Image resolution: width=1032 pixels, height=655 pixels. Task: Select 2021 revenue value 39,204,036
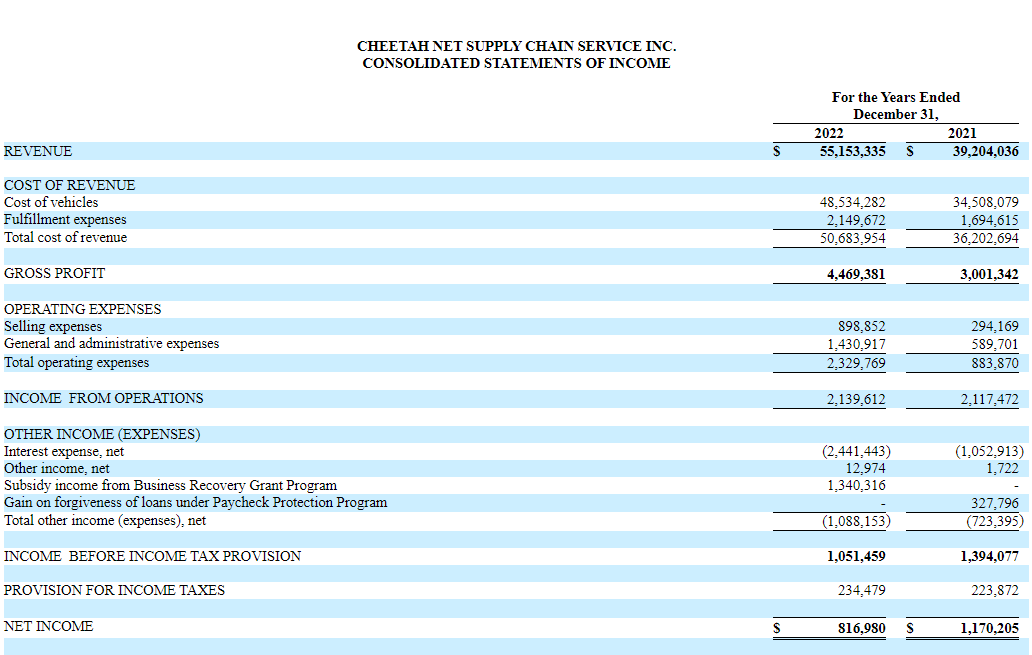(x=985, y=151)
